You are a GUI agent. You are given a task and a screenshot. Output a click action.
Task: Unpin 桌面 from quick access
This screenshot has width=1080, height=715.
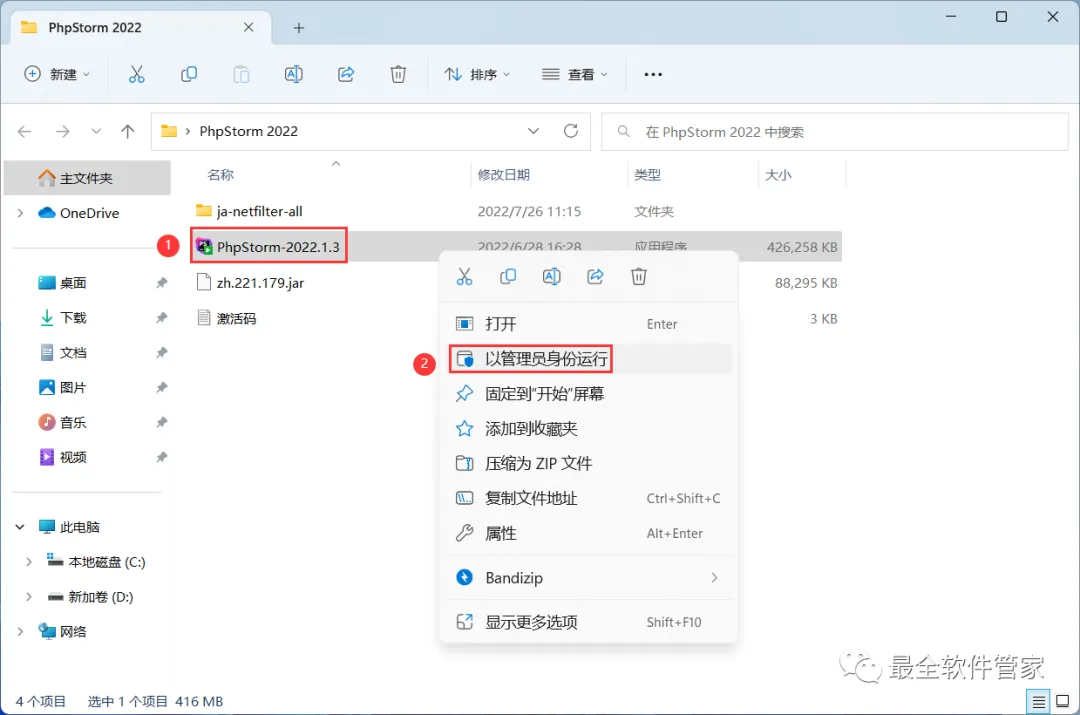pyautogui.click(x=161, y=282)
